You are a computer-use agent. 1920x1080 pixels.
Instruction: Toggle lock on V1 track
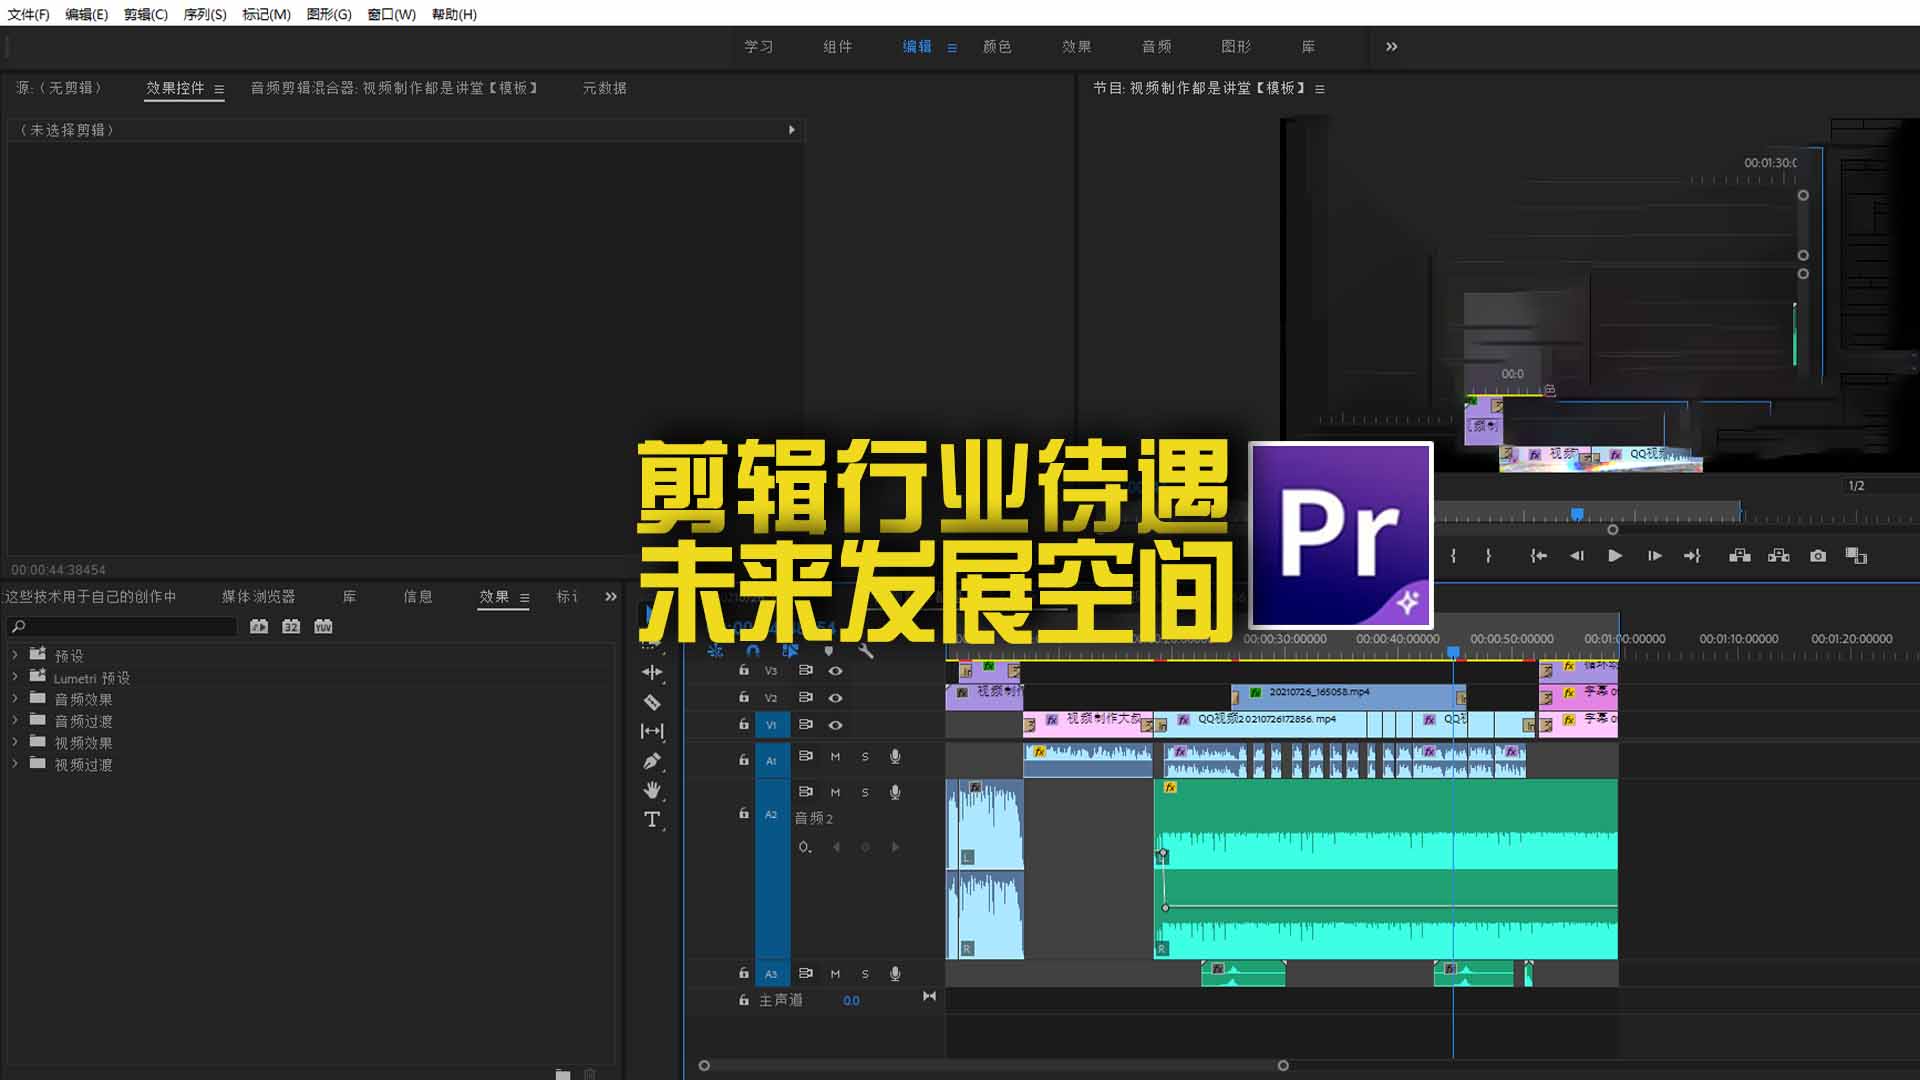point(743,724)
